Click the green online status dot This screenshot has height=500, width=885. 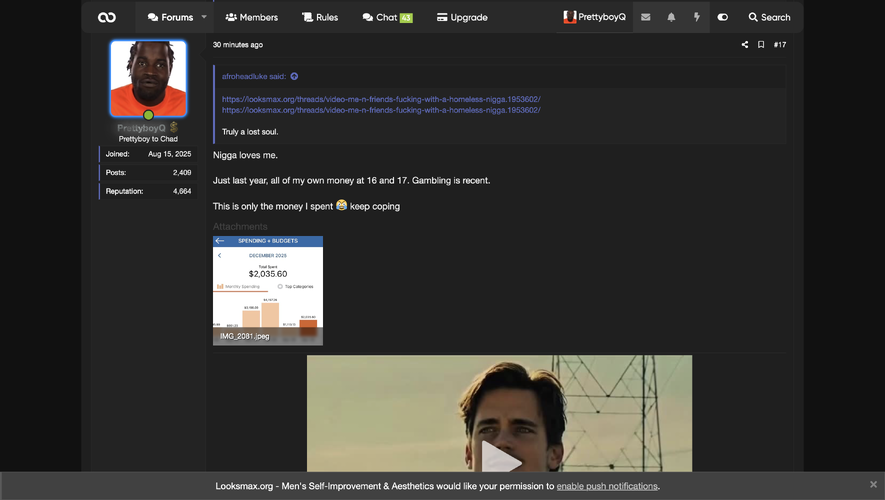click(x=148, y=115)
